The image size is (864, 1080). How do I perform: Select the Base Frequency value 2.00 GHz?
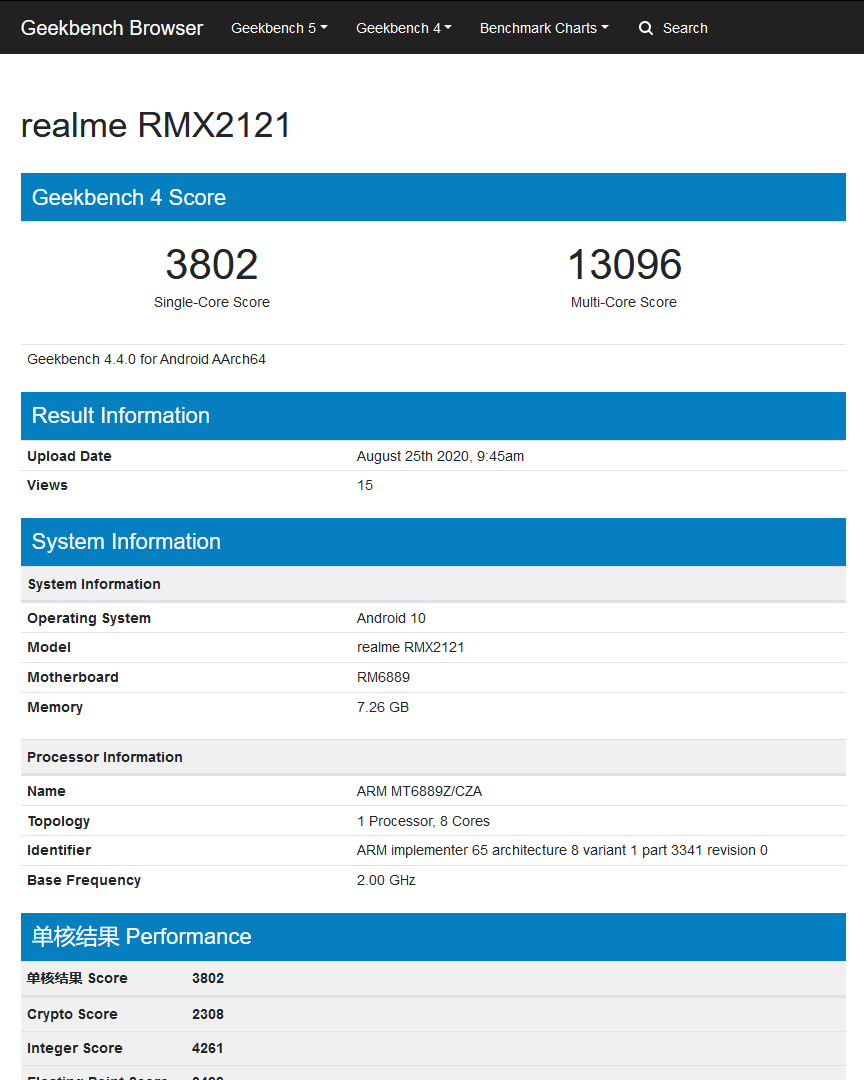386,880
